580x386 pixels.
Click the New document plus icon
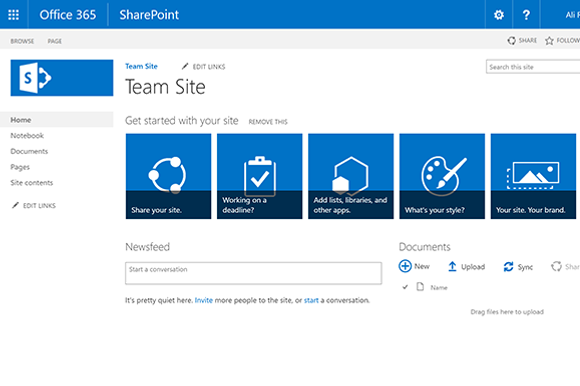[x=405, y=266]
